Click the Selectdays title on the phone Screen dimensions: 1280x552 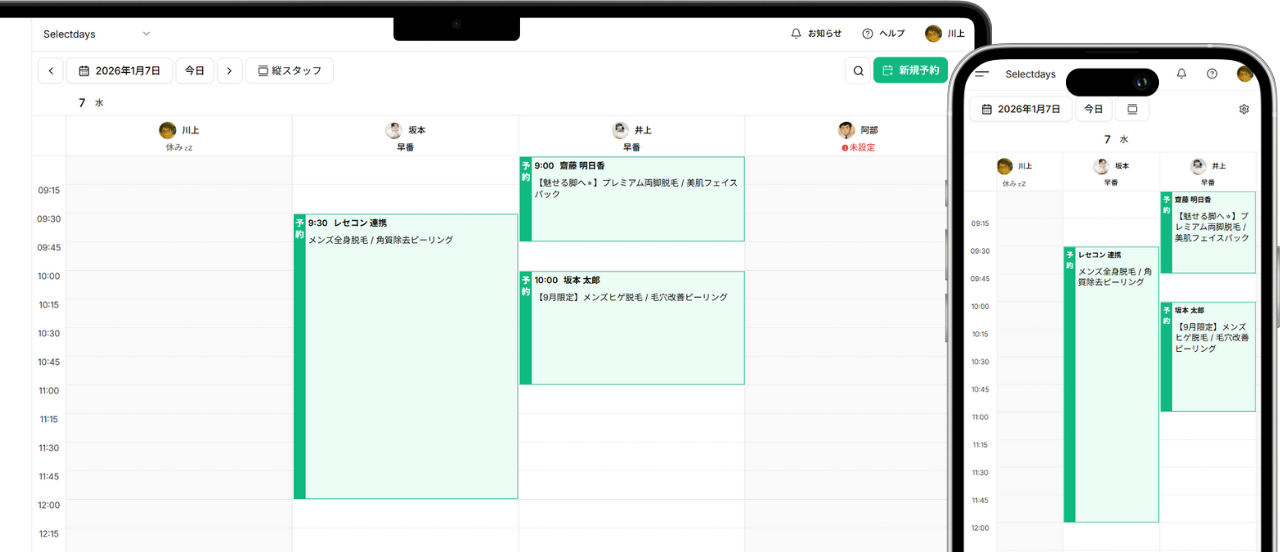pyautogui.click(x=1030, y=74)
